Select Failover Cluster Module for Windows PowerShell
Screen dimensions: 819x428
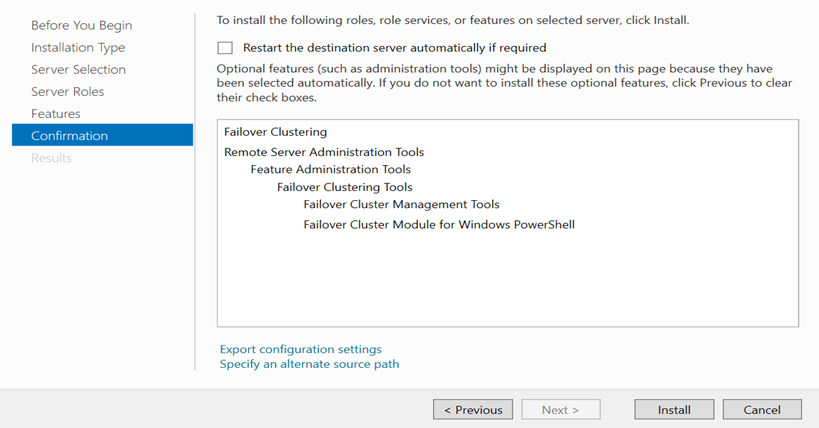439,225
